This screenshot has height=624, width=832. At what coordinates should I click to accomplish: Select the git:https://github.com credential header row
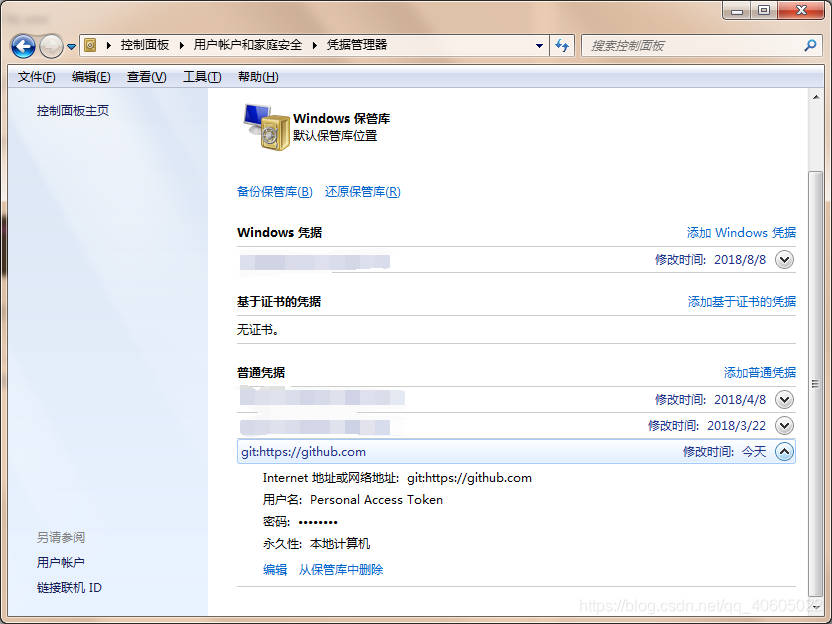(516, 452)
